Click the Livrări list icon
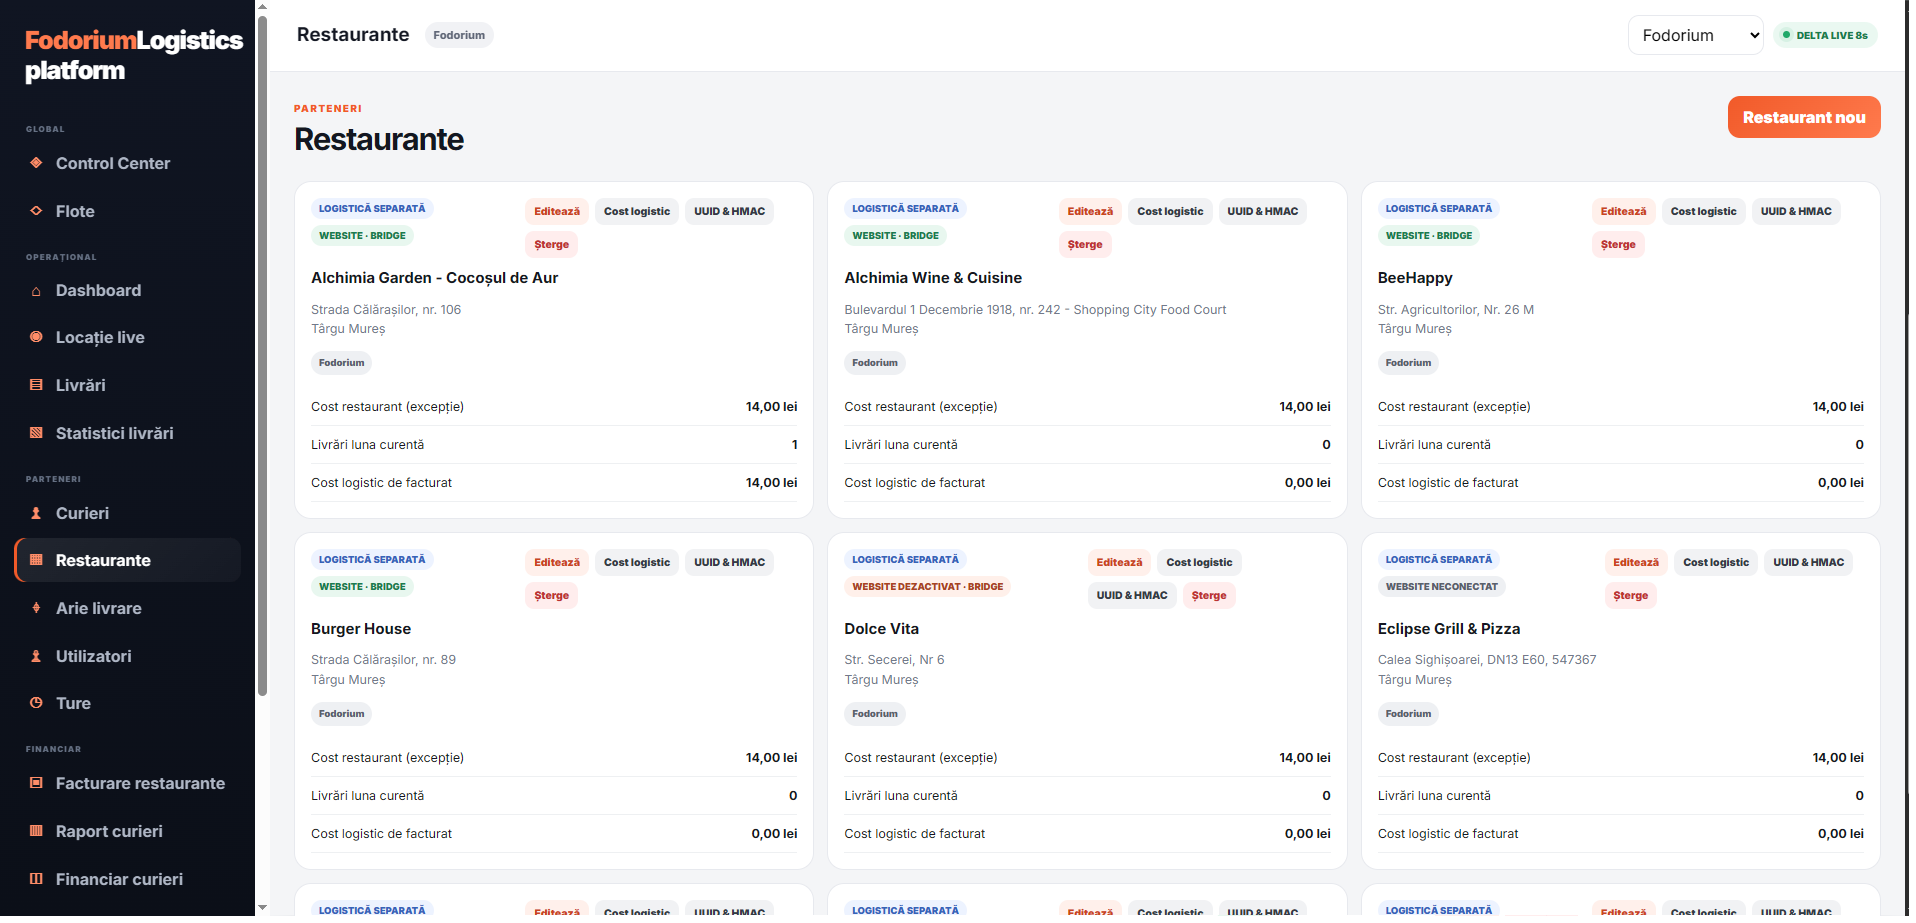This screenshot has height=923, width=1916. 36,386
